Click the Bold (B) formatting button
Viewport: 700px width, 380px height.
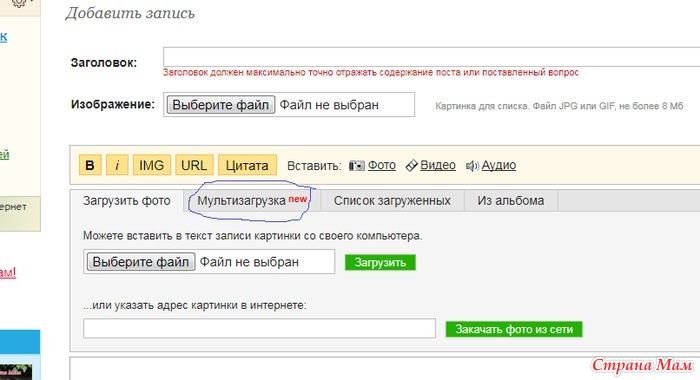coord(90,165)
